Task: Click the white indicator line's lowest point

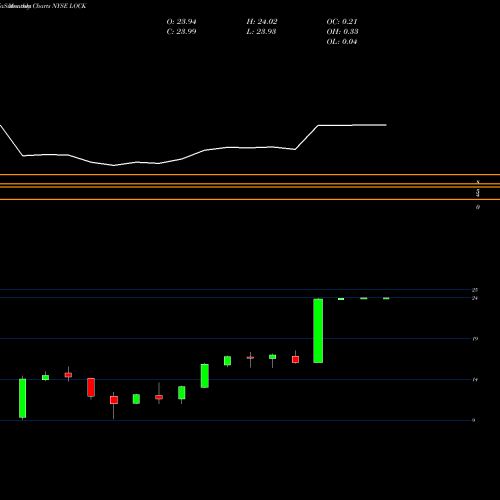Action: point(114,165)
